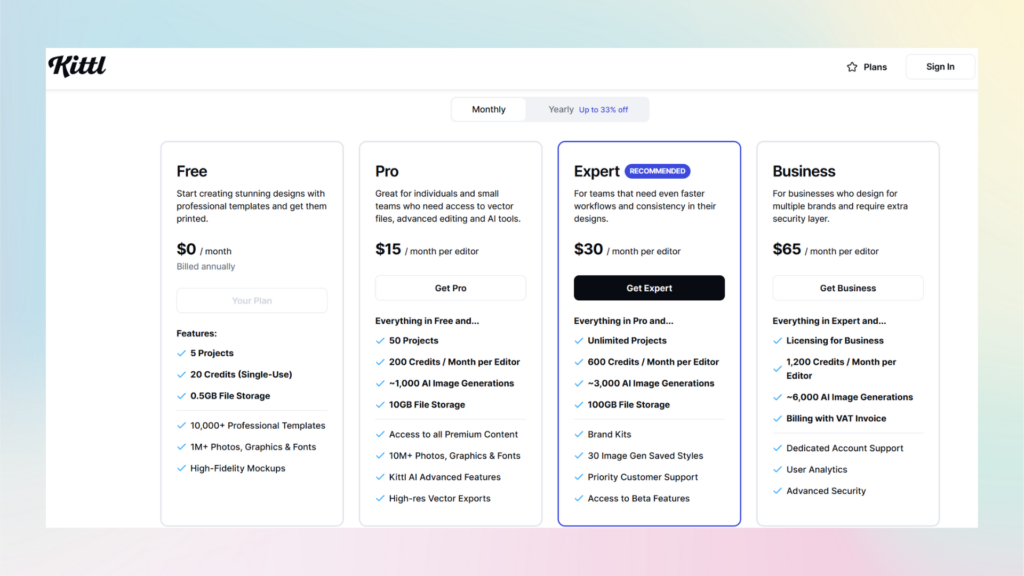Image resolution: width=1024 pixels, height=576 pixels.
Task: Click '20 Credits (Single-Use)' feature
Action: [x=241, y=375]
